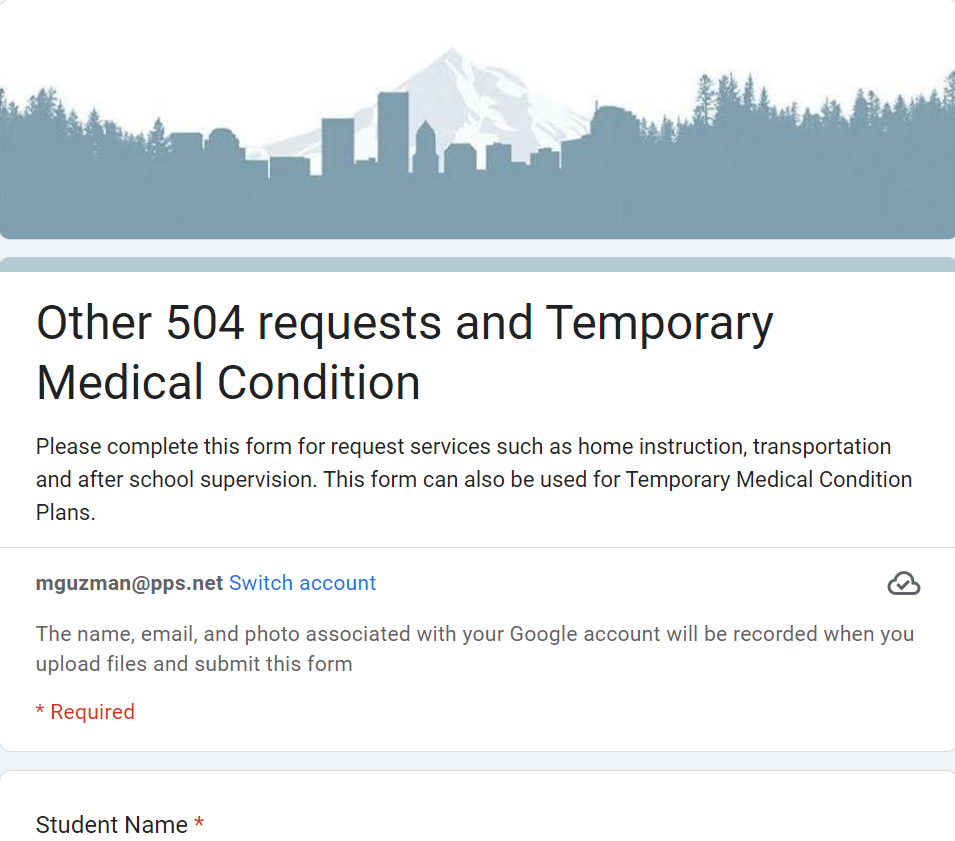Click the light blue accent bar above title
Viewport: 955px width, 841px height.
478,264
